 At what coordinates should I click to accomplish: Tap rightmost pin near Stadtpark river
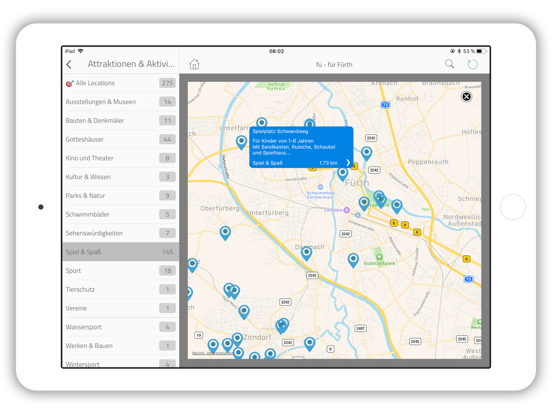397,206
